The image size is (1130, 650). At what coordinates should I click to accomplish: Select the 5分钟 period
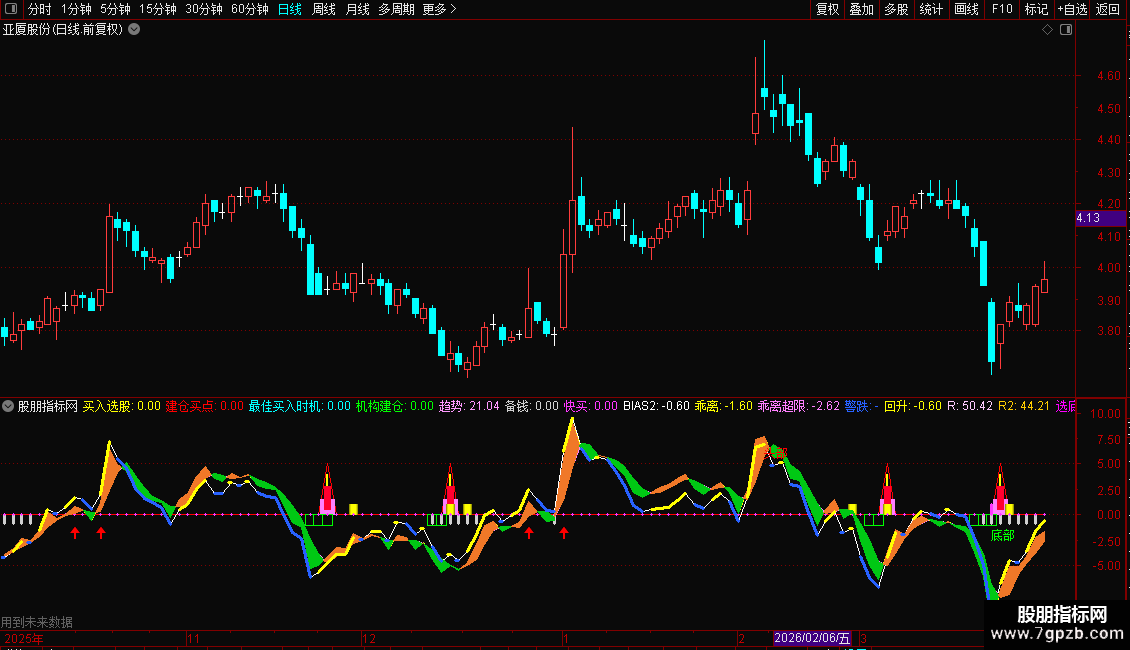(115, 9)
